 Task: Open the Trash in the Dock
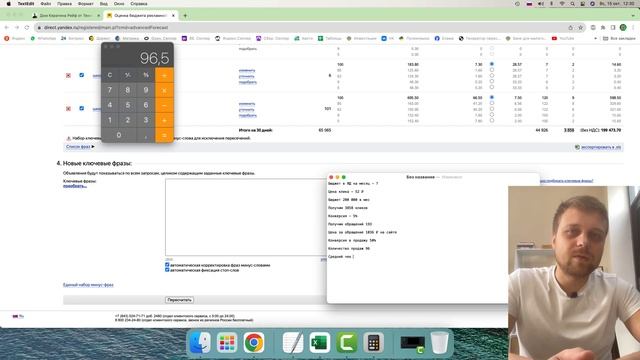[x=440, y=342]
